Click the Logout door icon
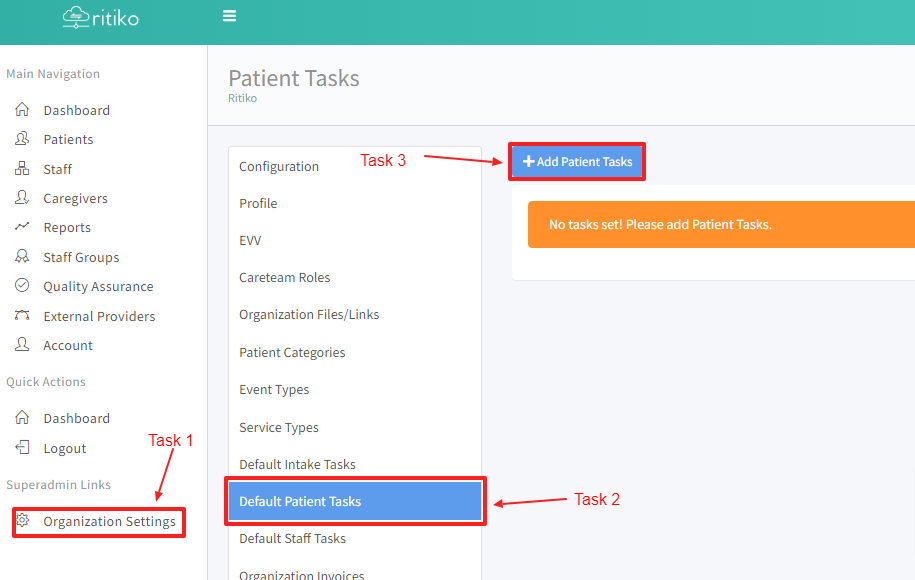The height and width of the screenshot is (580, 915). pyautogui.click(x=22, y=448)
